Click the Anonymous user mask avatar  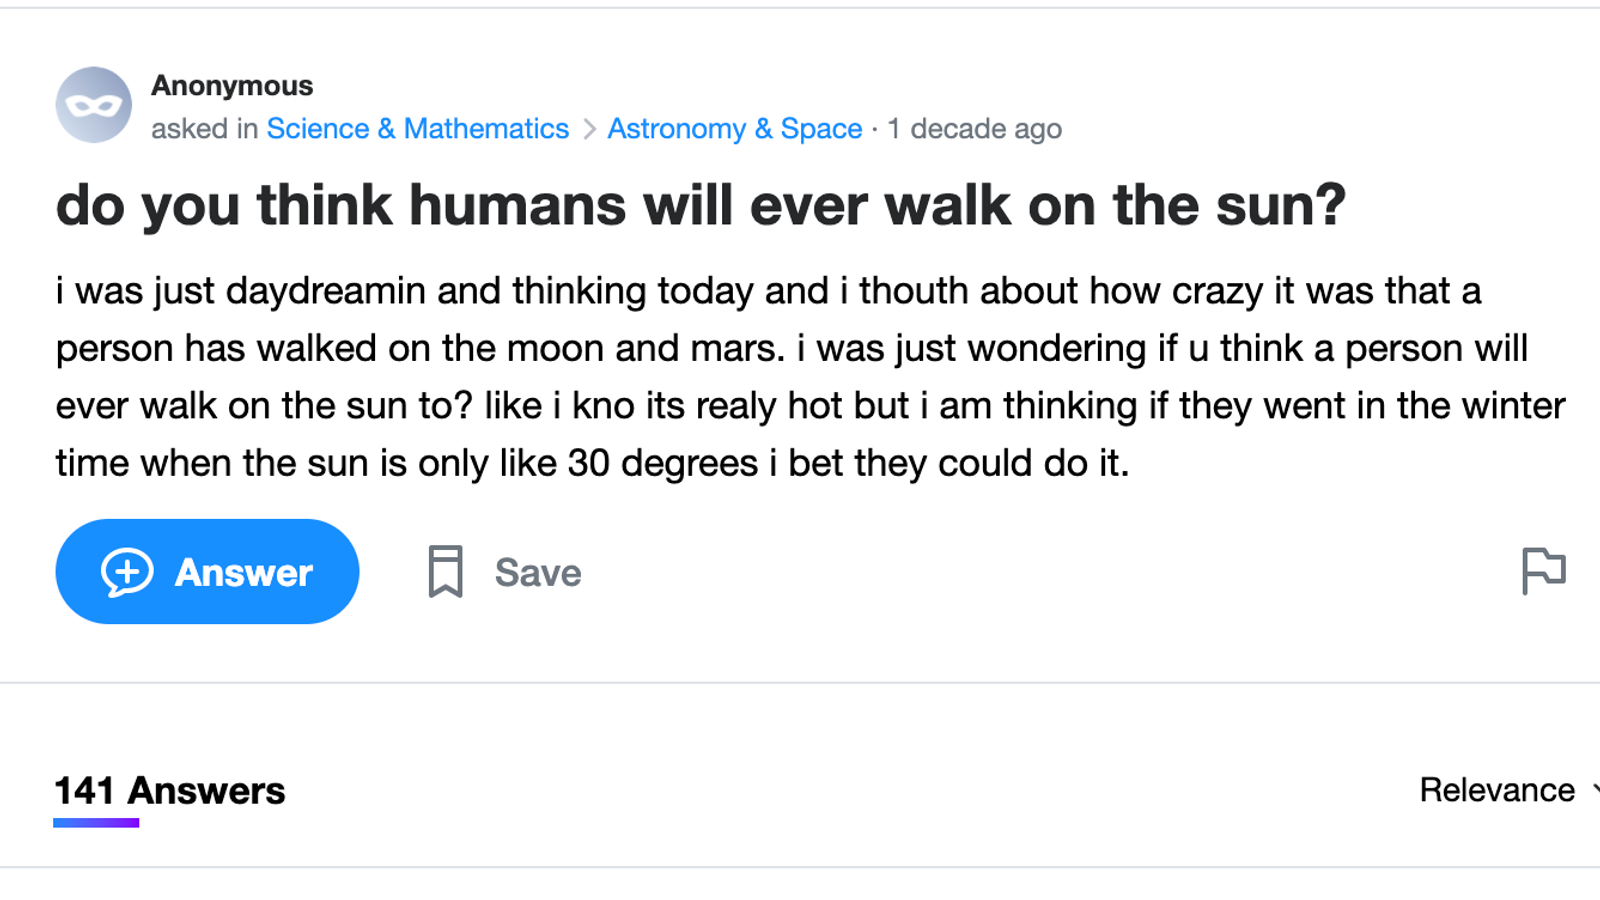point(93,105)
